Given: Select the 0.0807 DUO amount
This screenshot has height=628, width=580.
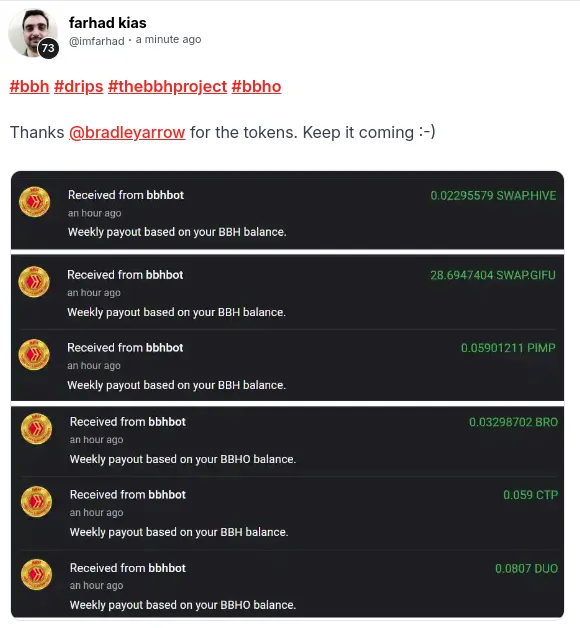Looking at the screenshot, I should [x=526, y=568].
